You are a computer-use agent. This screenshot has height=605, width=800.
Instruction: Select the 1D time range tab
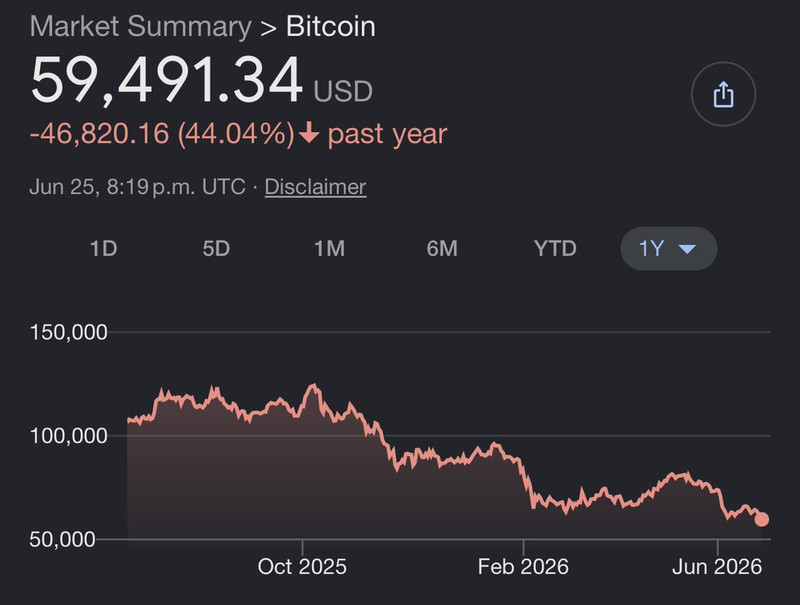click(x=104, y=249)
